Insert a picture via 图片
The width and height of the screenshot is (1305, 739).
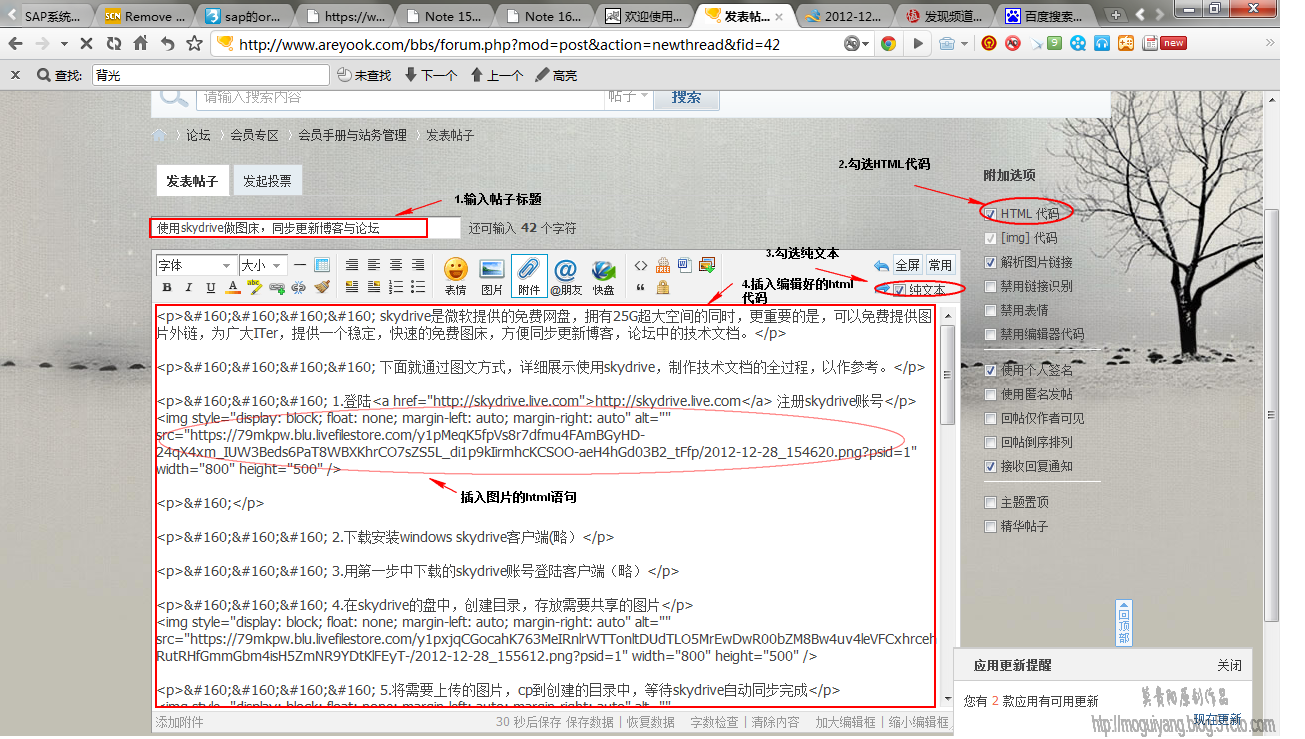point(492,277)
